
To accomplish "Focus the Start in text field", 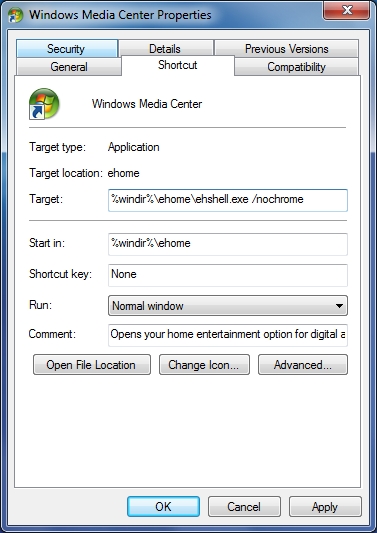I will point(228,244).
